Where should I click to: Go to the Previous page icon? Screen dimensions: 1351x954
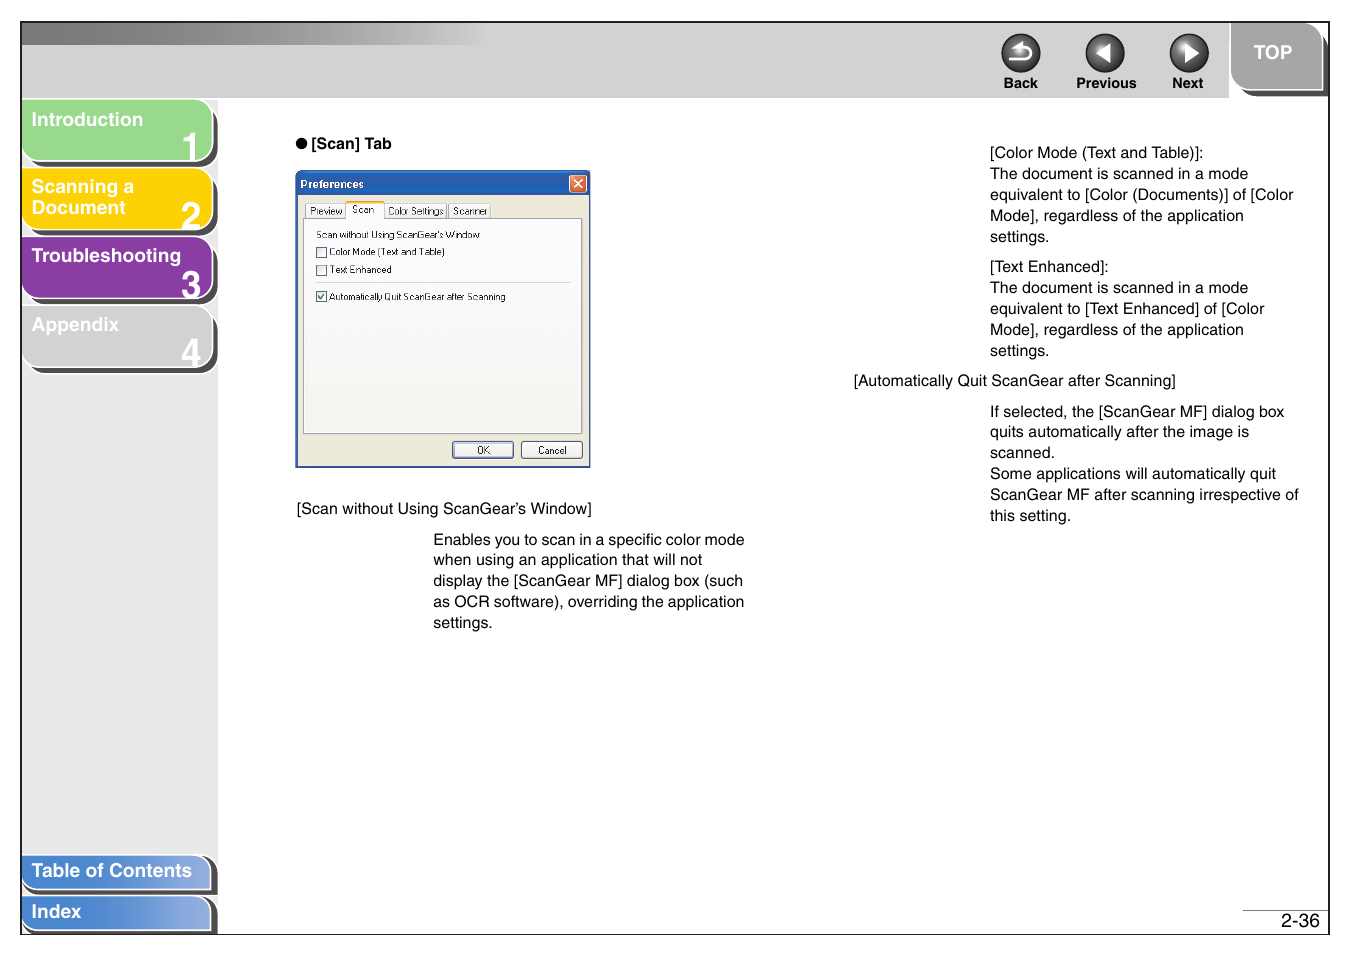(x=1105, y=53)
